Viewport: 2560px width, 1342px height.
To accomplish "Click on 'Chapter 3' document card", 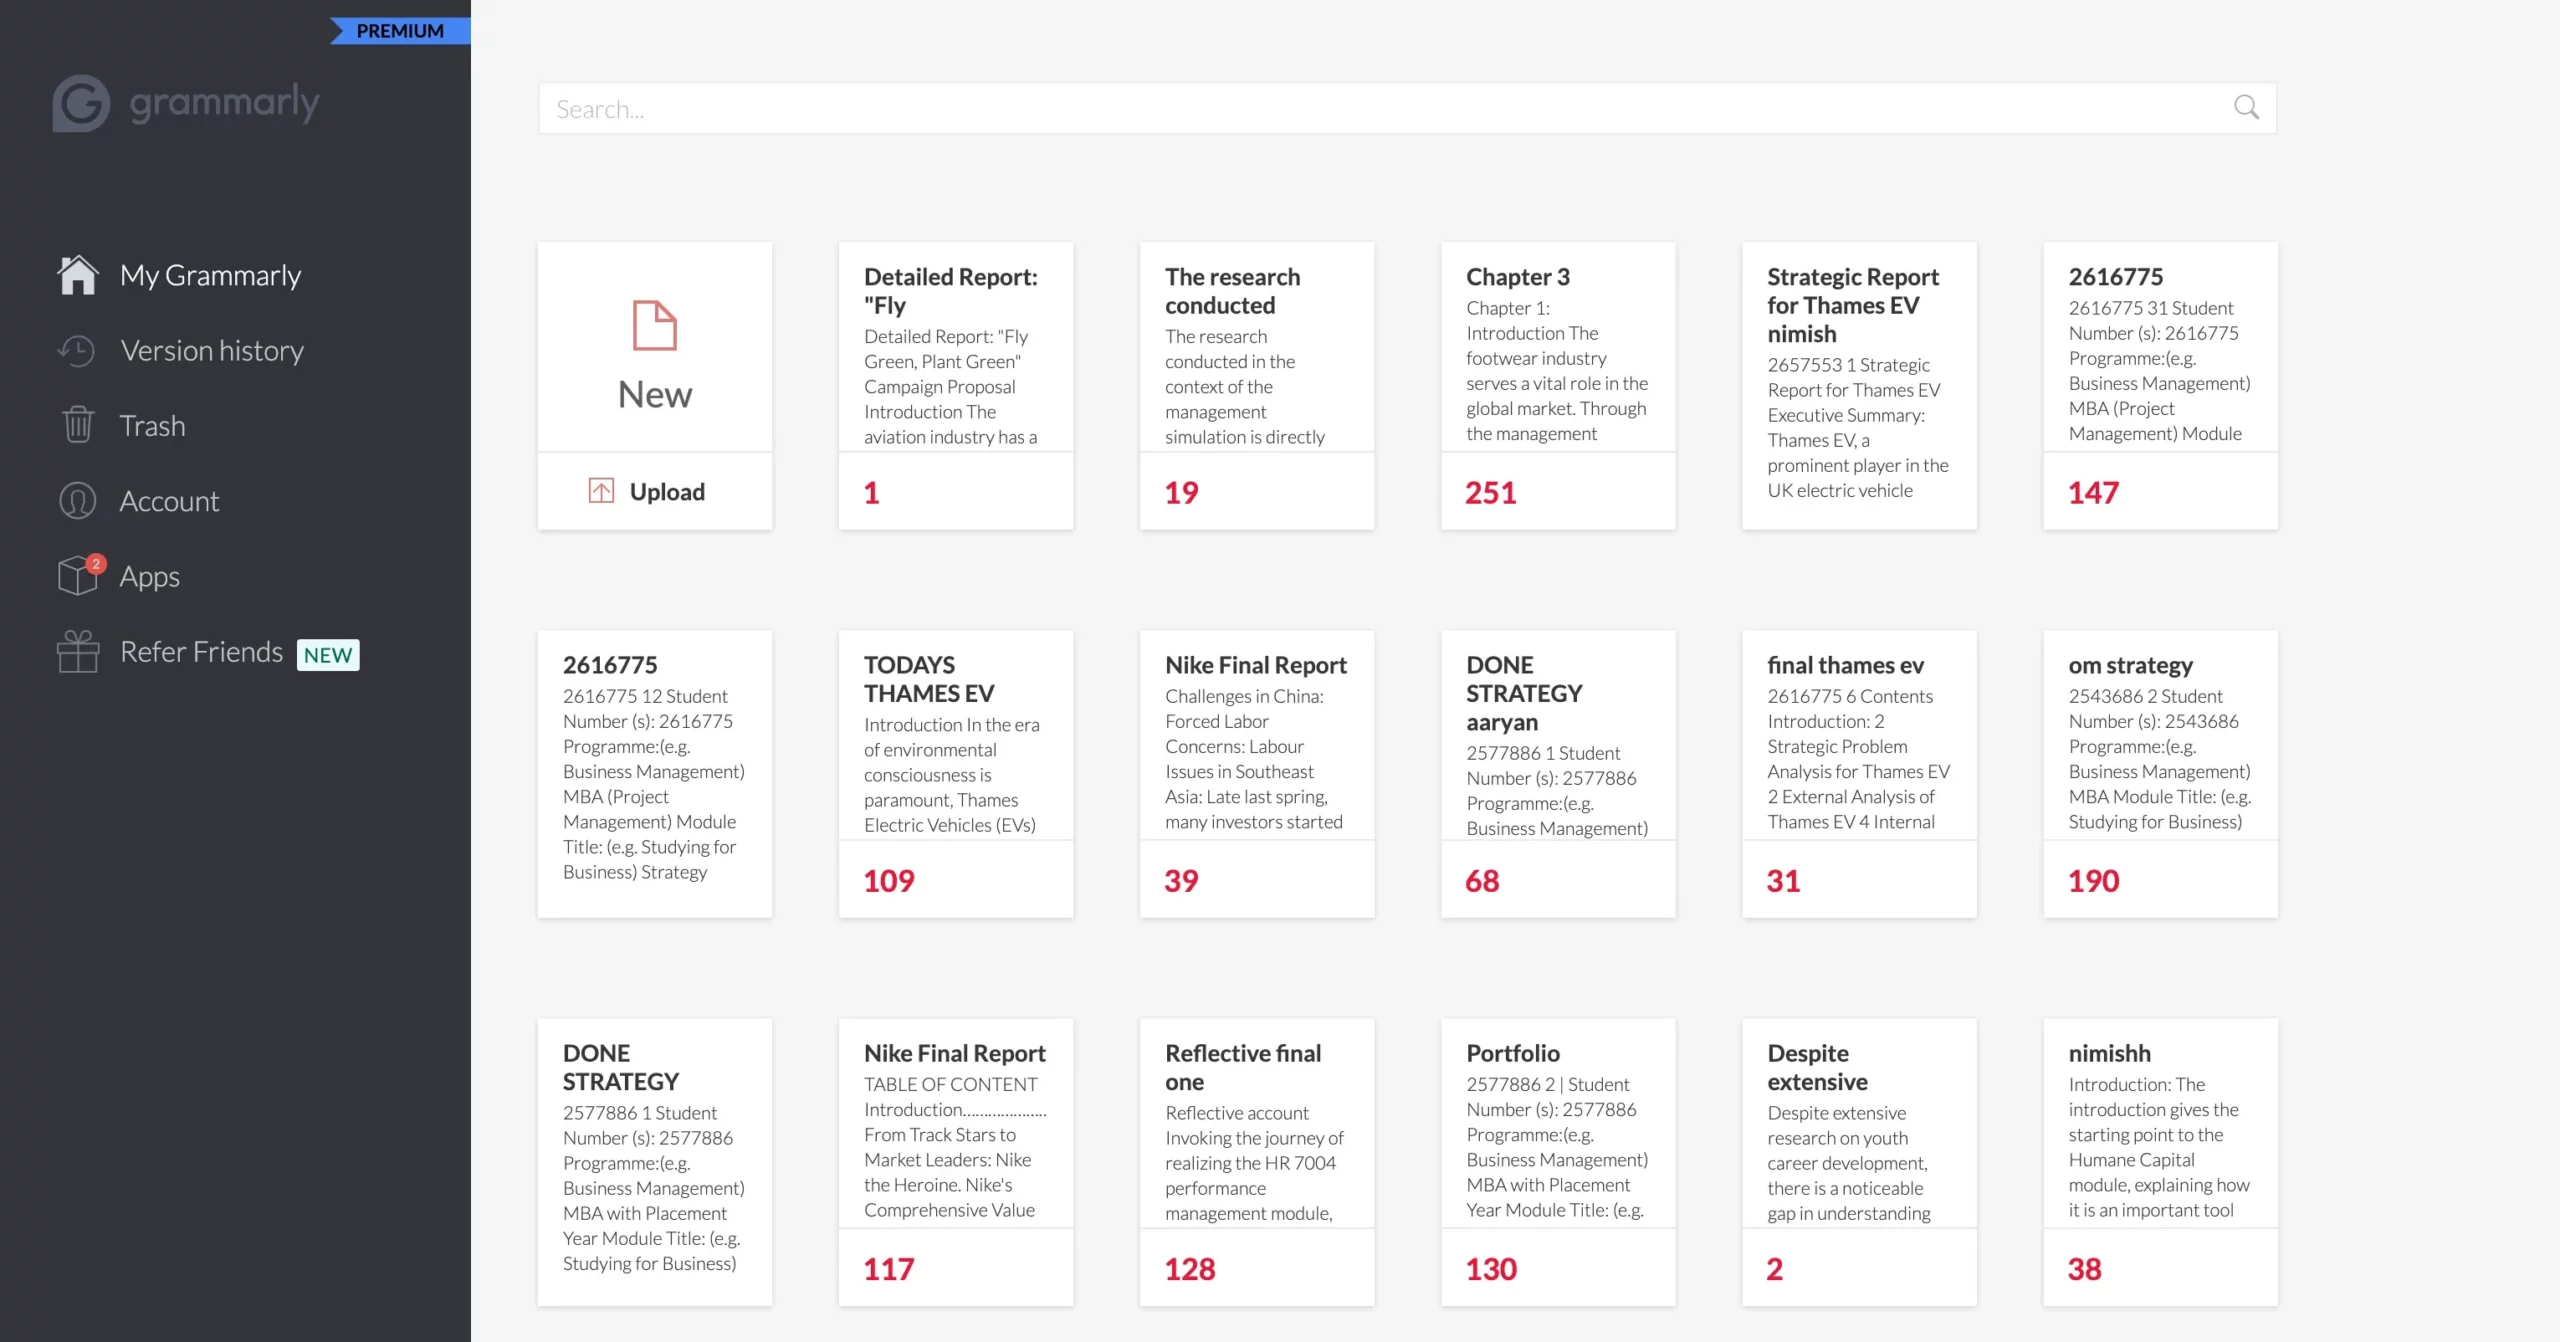I will (x=1558, y=384).
